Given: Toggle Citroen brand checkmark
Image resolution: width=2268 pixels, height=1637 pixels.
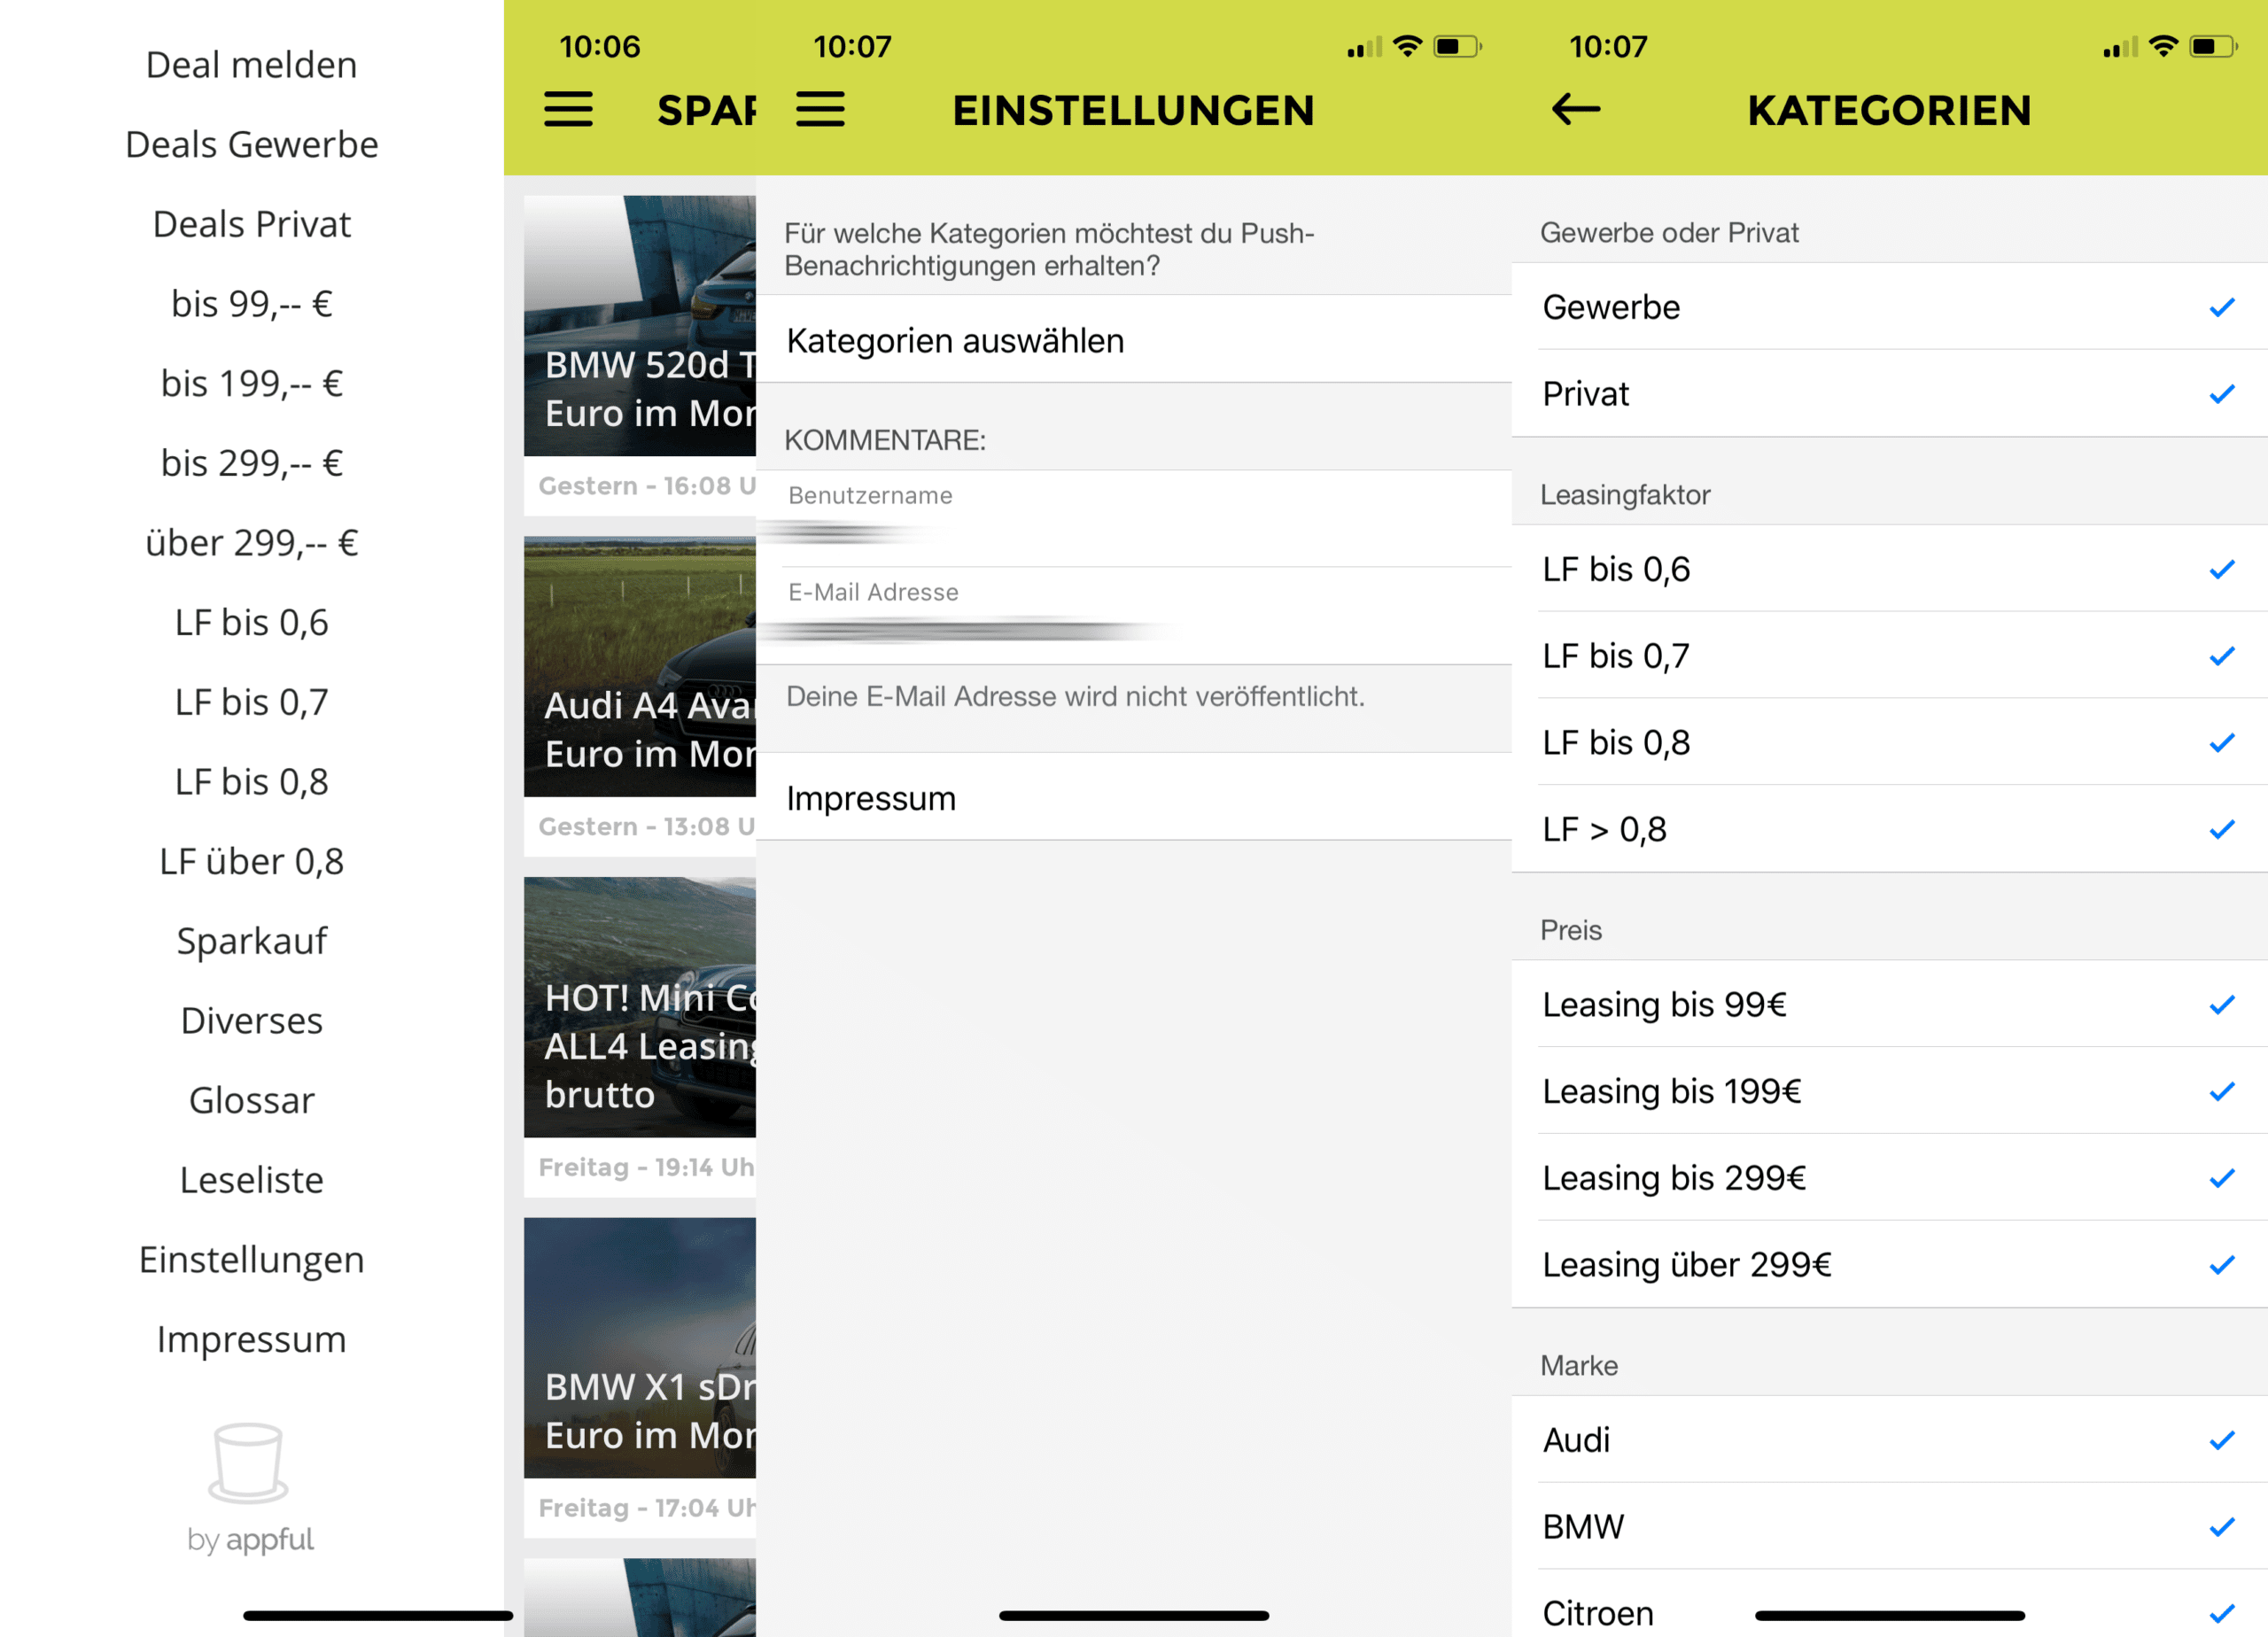Looking at the screenshot, I should [x=2222, y=1613].
